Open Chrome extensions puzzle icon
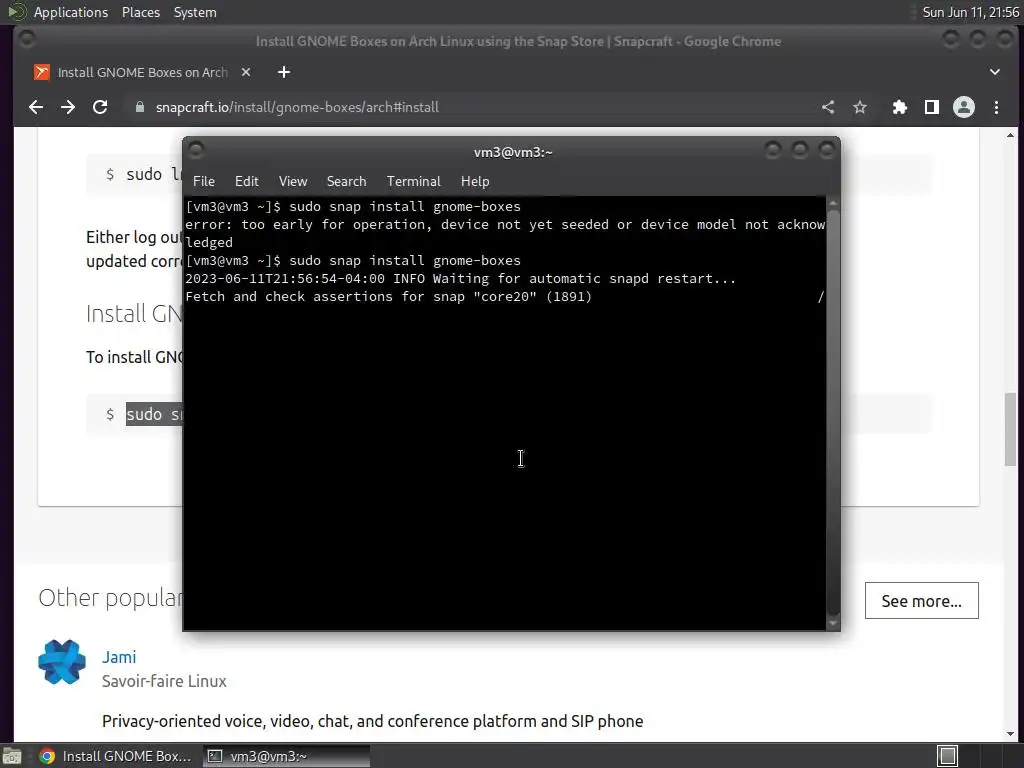 click(900, 107)
